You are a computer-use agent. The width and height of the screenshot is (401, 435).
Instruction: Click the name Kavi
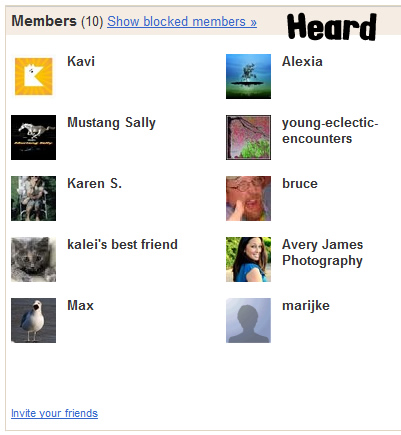pyautogui.click(x=81, y=61)
